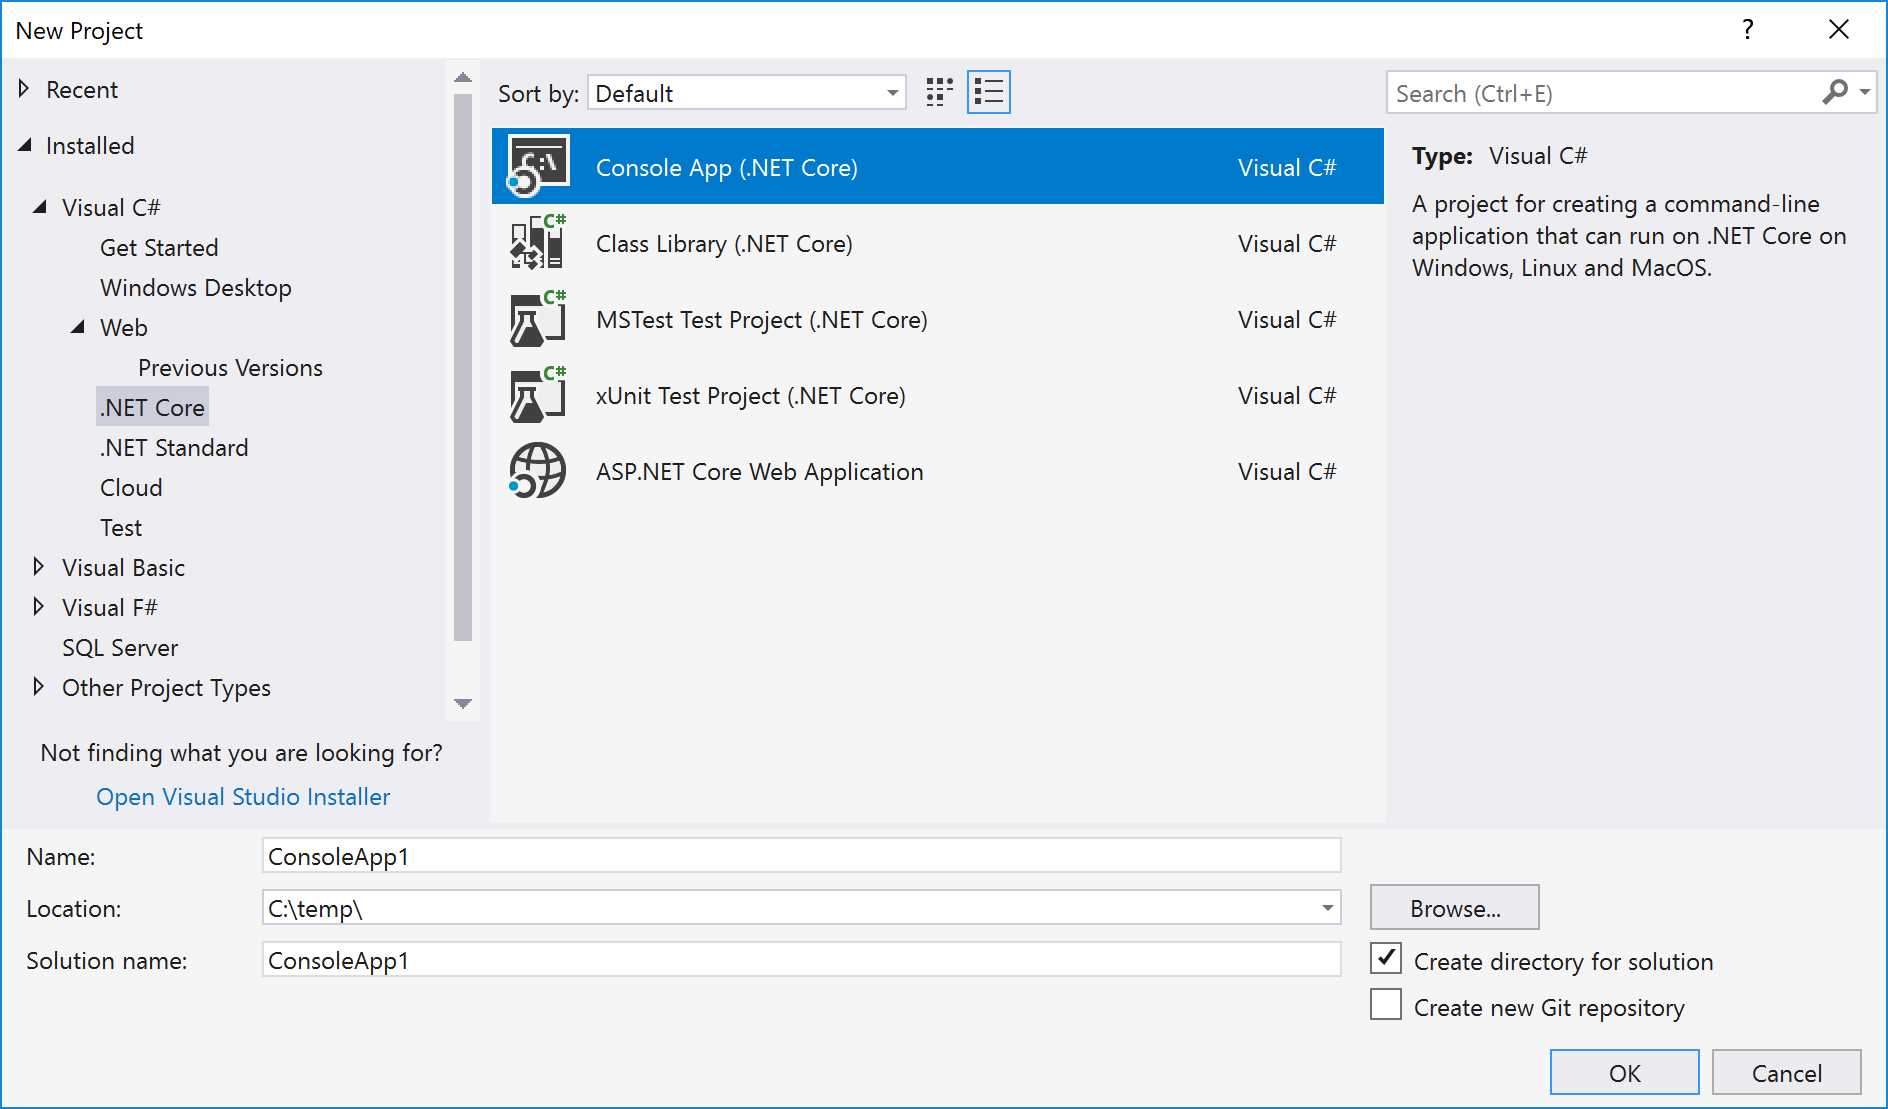Click the Name input field
This screenshot has width=1888, height=1109.
tap(800, 855)
